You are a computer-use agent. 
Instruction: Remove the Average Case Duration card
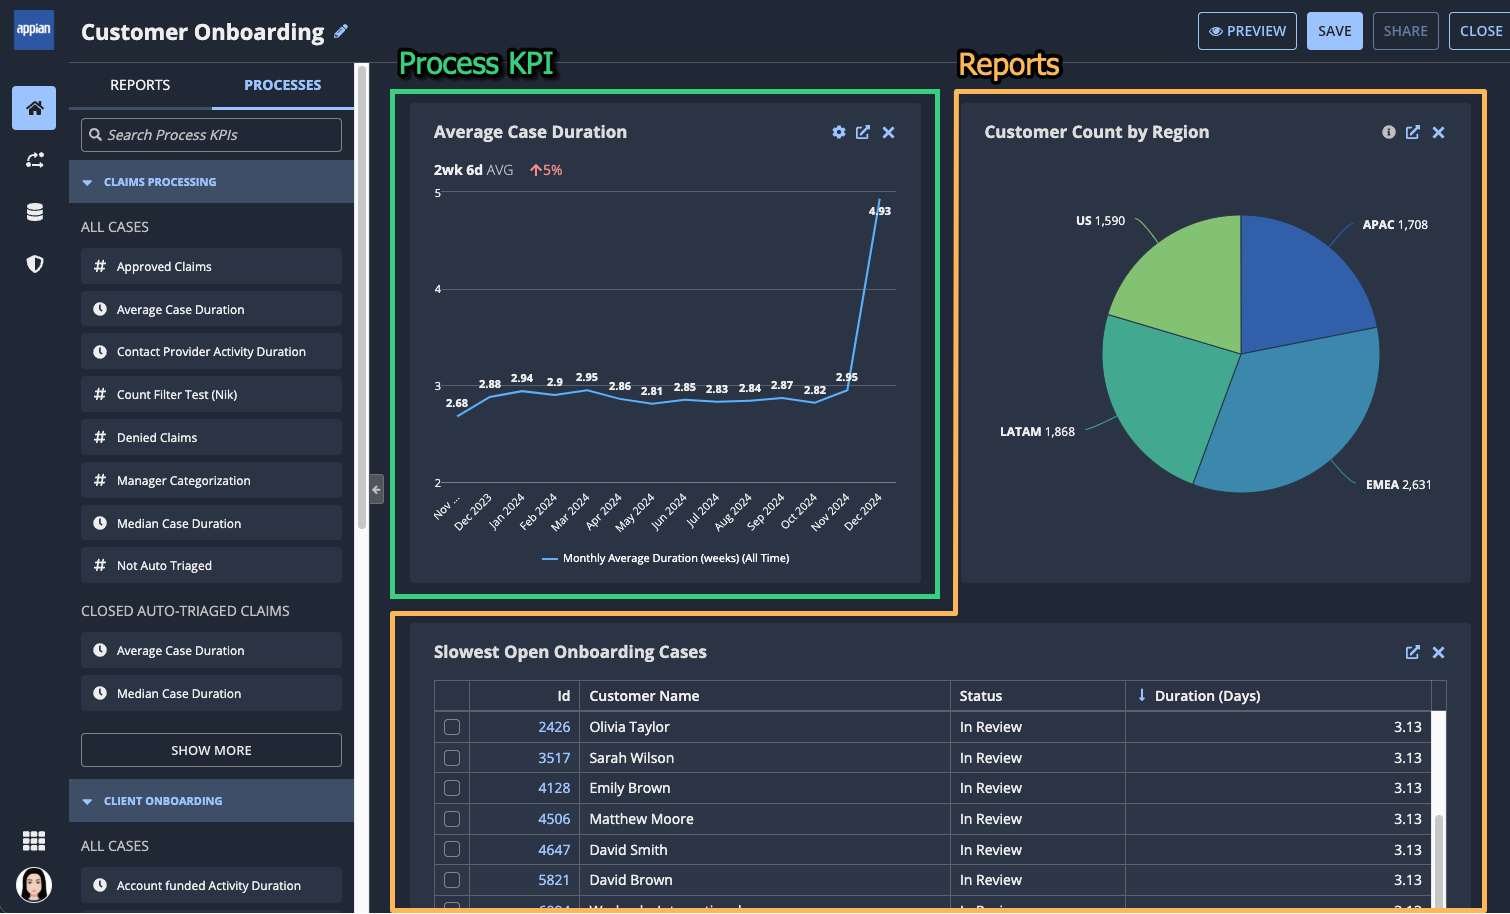tap(888, 132)
